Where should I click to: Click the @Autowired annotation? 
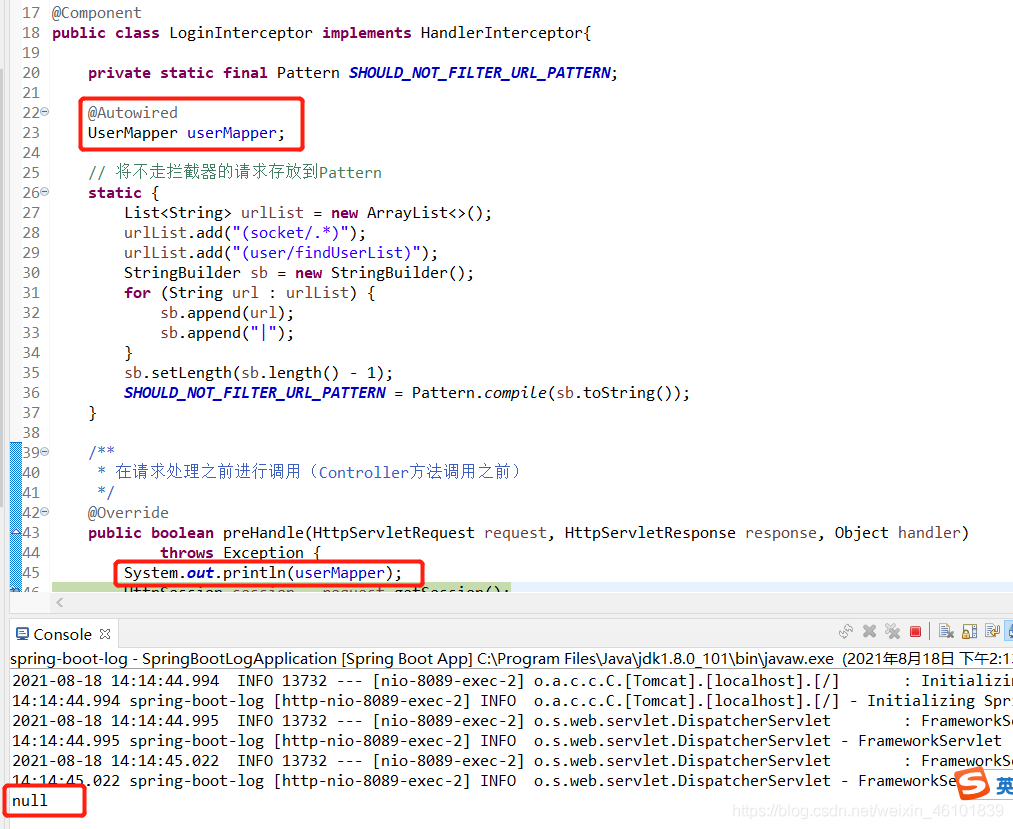[132, 113]
